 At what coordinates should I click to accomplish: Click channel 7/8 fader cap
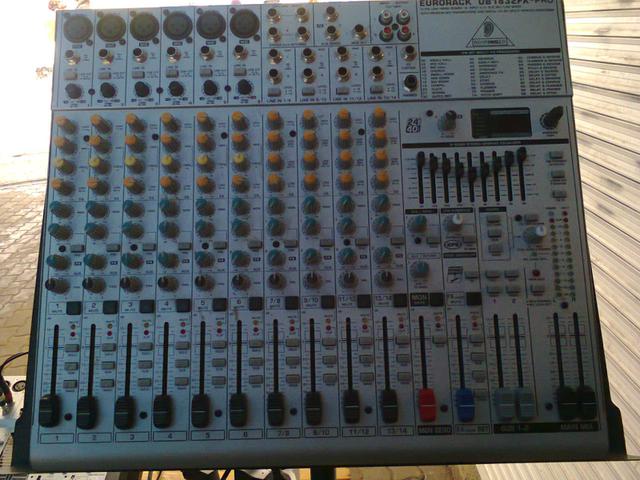click(275, 407)
